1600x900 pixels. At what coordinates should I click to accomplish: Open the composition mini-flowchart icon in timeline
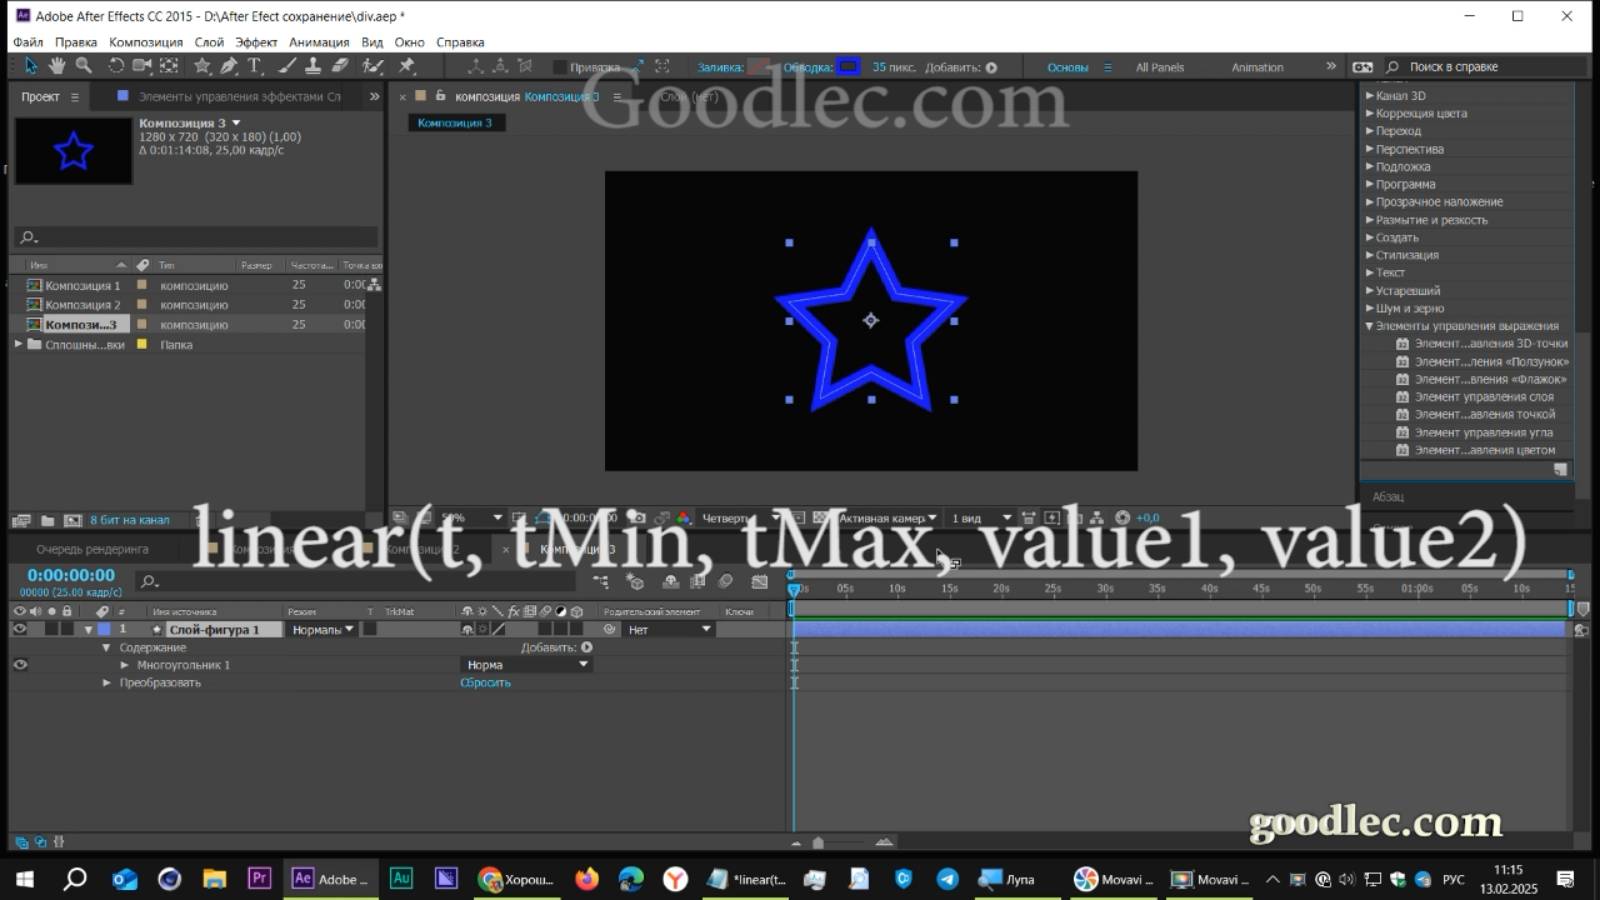point(600,581)
